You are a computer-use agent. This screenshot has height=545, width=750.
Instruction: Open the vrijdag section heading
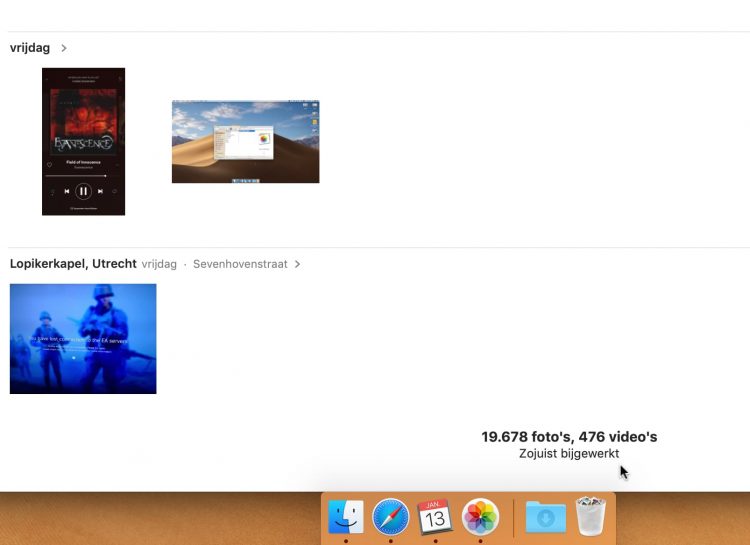(x=30, y=48)
